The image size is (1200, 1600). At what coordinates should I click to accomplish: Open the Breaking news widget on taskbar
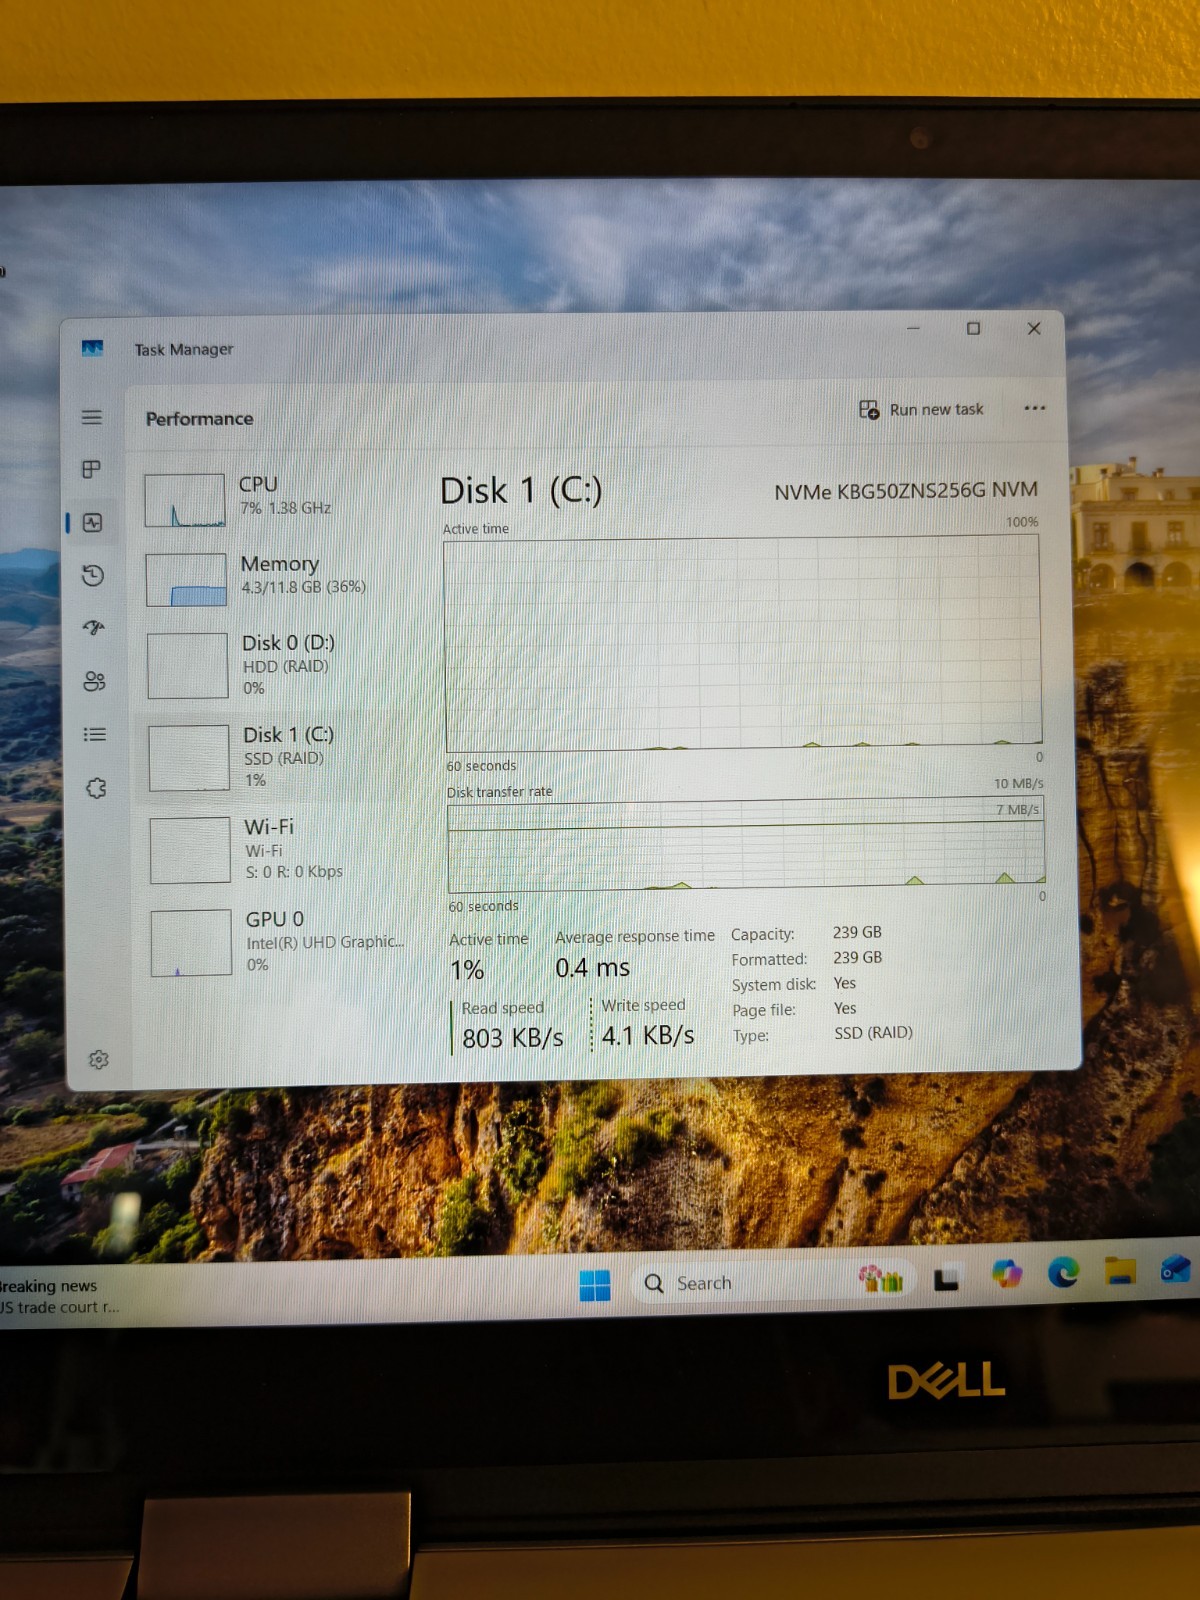tap(58, 1296)
